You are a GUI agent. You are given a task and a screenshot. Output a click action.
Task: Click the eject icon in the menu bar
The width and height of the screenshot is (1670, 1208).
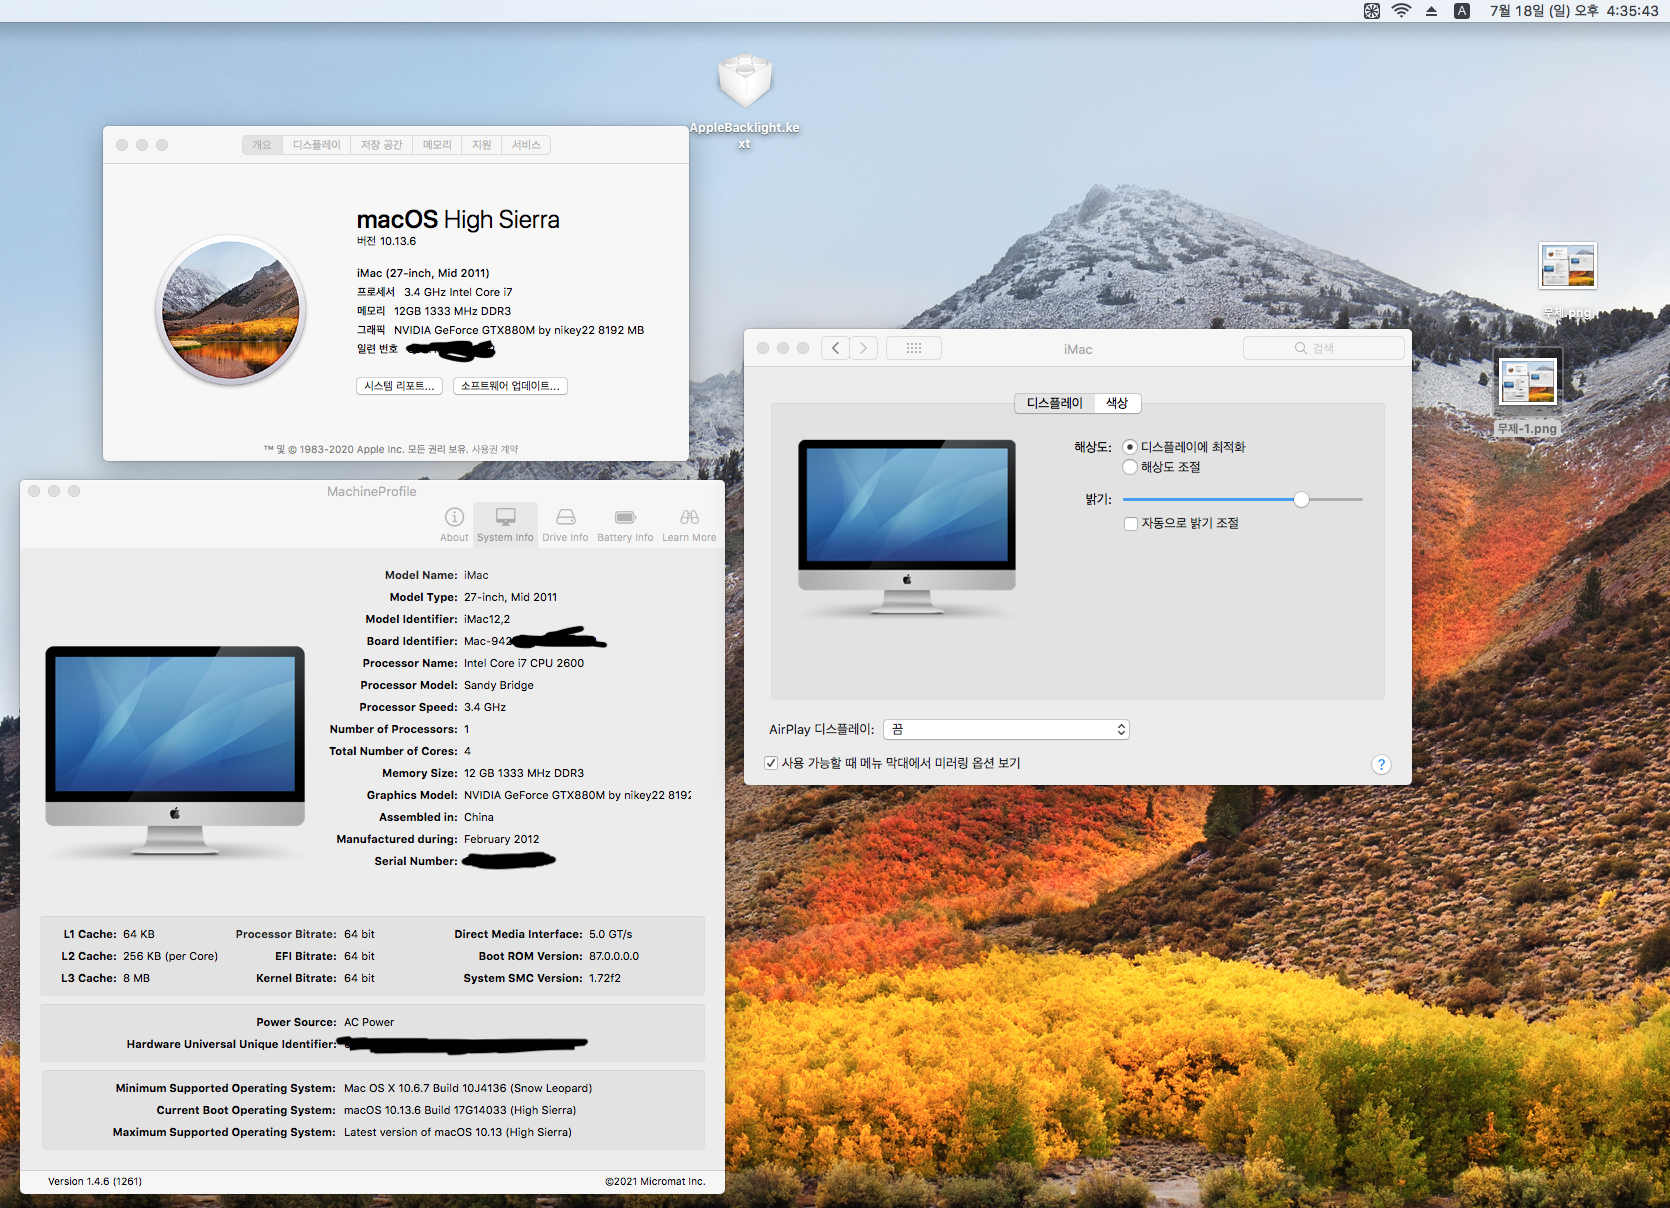[1431, 11]
